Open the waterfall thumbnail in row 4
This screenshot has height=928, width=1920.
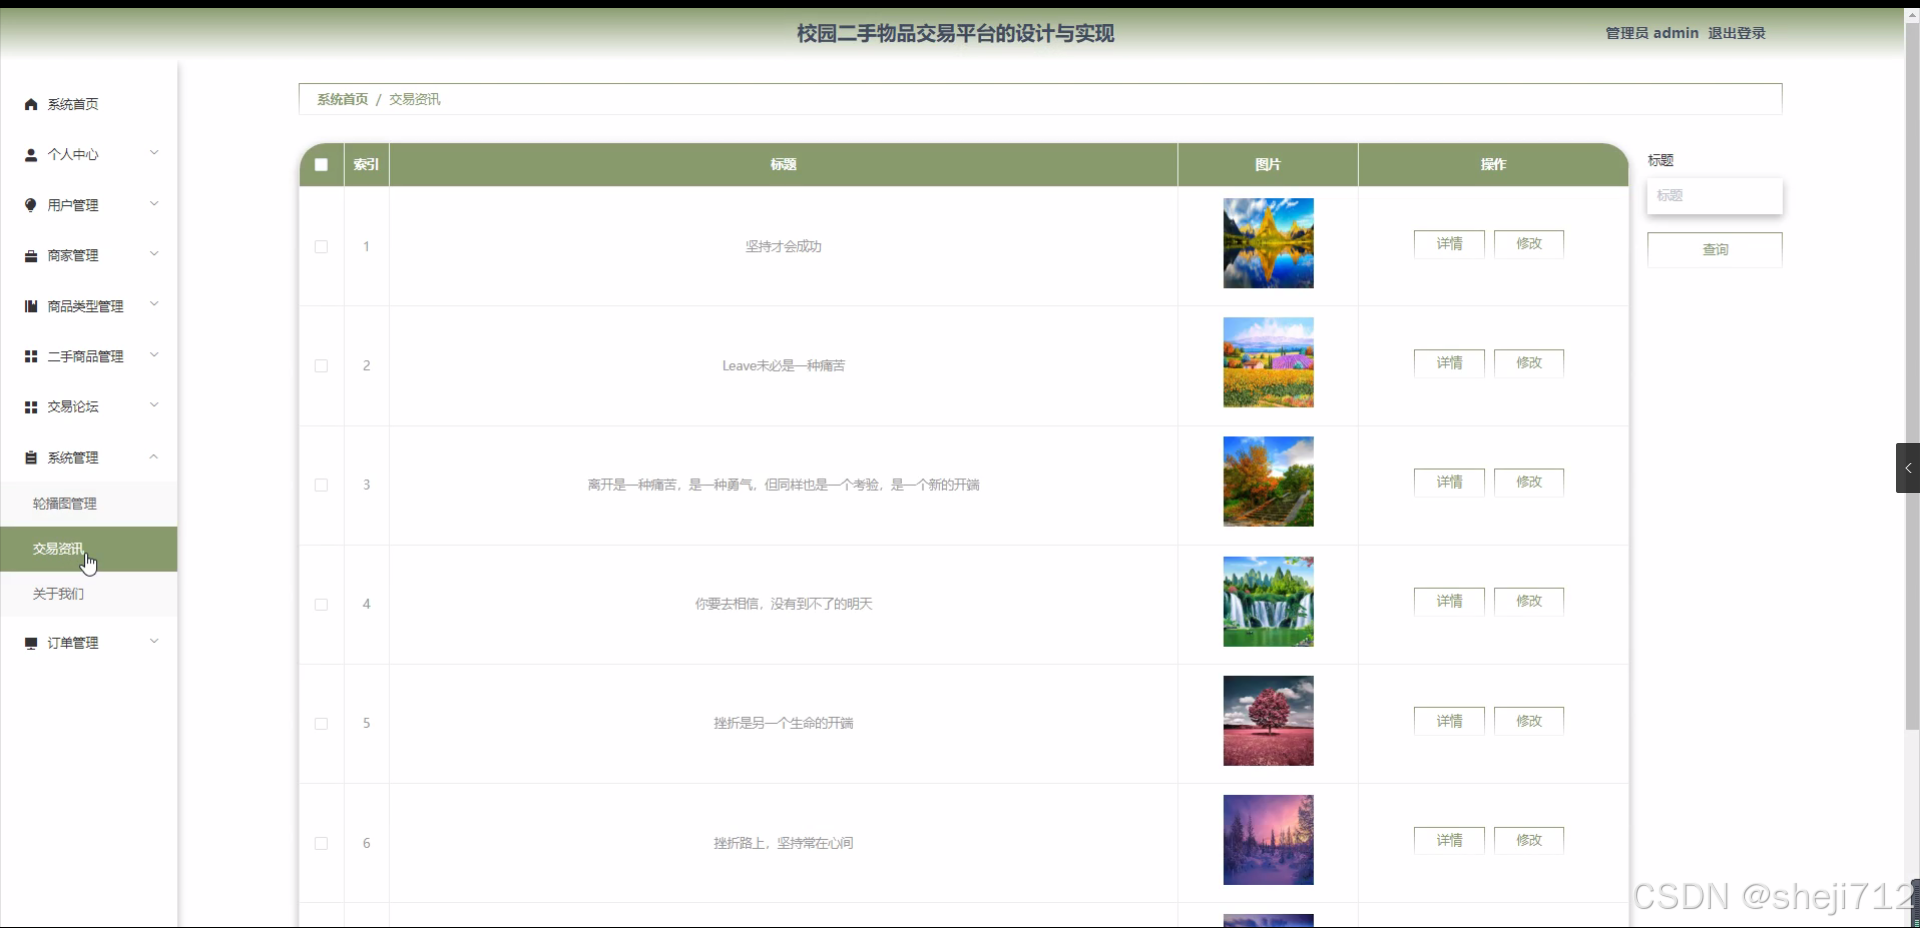[x=1268, y=601]
